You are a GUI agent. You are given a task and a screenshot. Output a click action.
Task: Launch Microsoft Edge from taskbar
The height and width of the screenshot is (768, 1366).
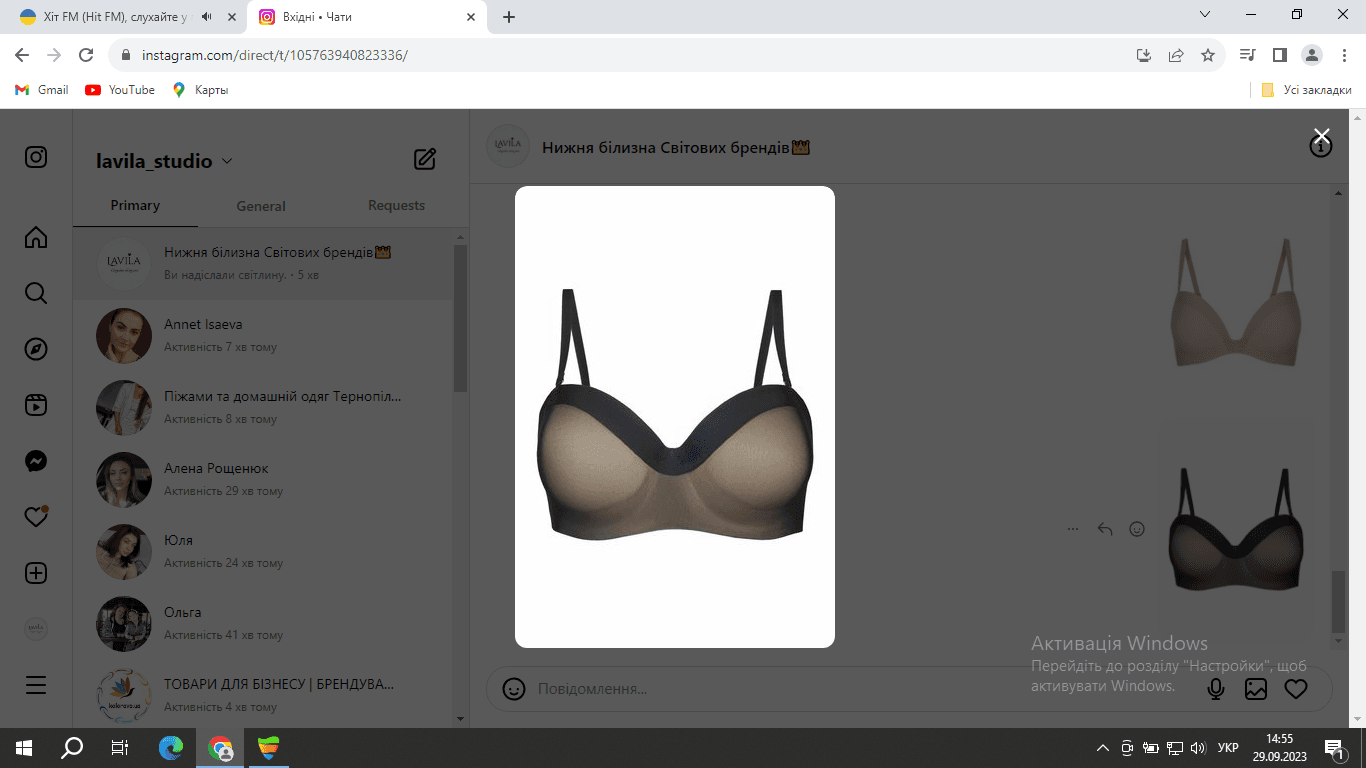point(172,747)
